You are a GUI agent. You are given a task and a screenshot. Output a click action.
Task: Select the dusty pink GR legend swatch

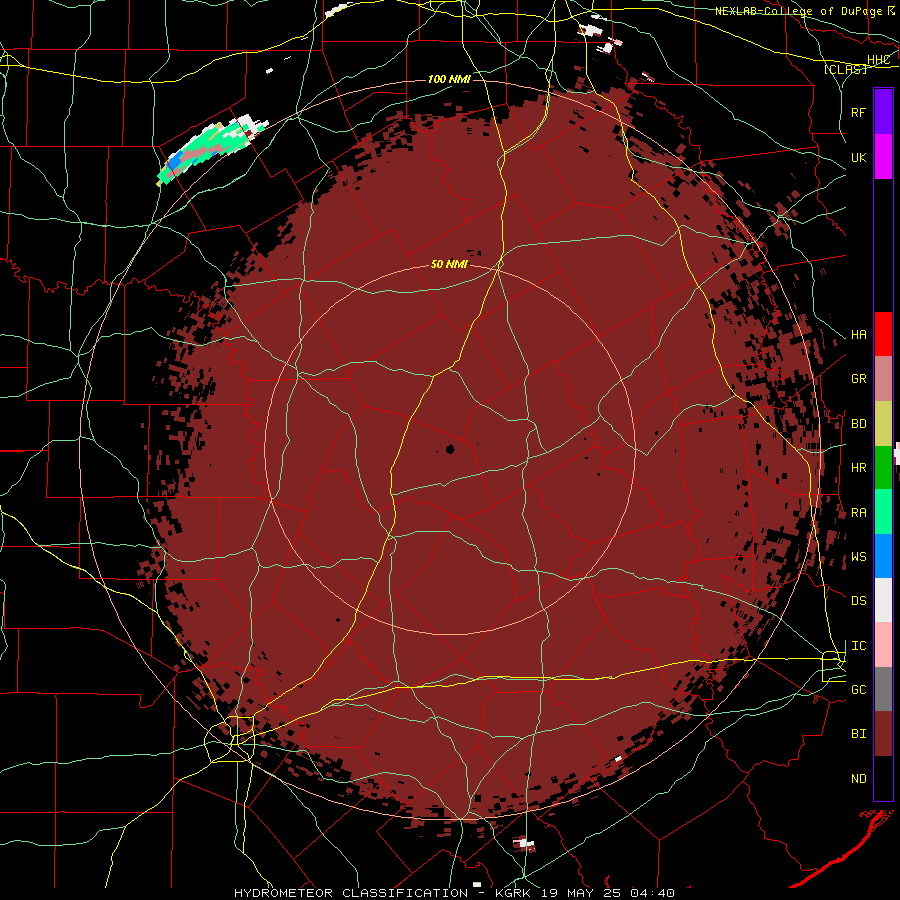tap(883, 379)
